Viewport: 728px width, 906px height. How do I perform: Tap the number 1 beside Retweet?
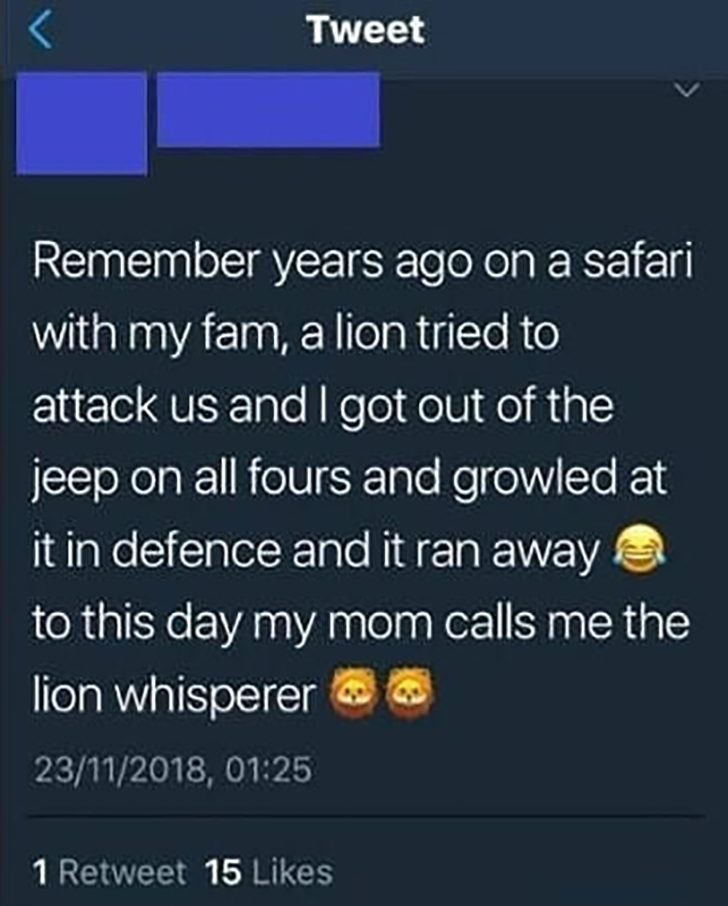(x=40, y=872)
